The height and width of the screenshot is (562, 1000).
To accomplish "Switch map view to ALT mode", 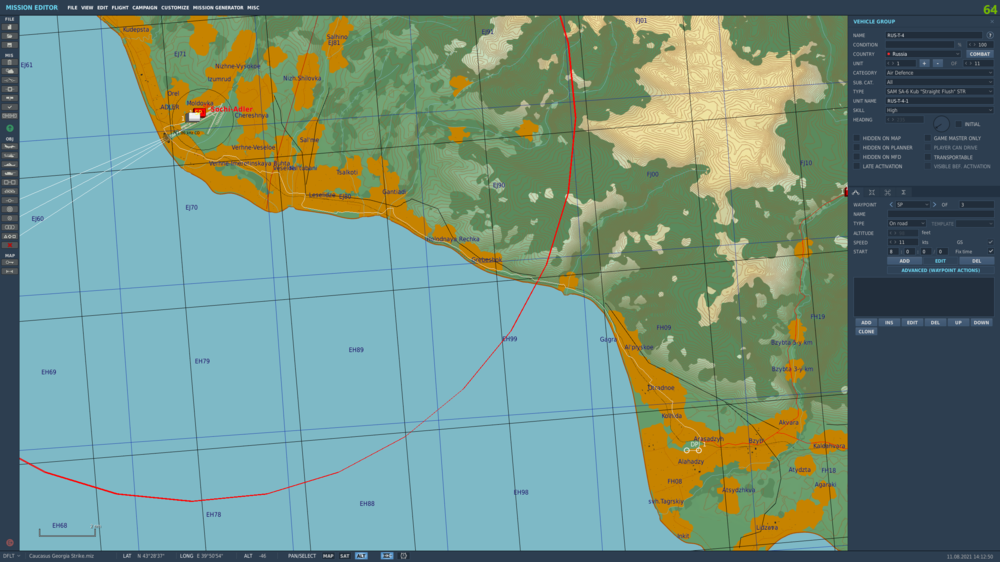I will (x=361, y=556).
